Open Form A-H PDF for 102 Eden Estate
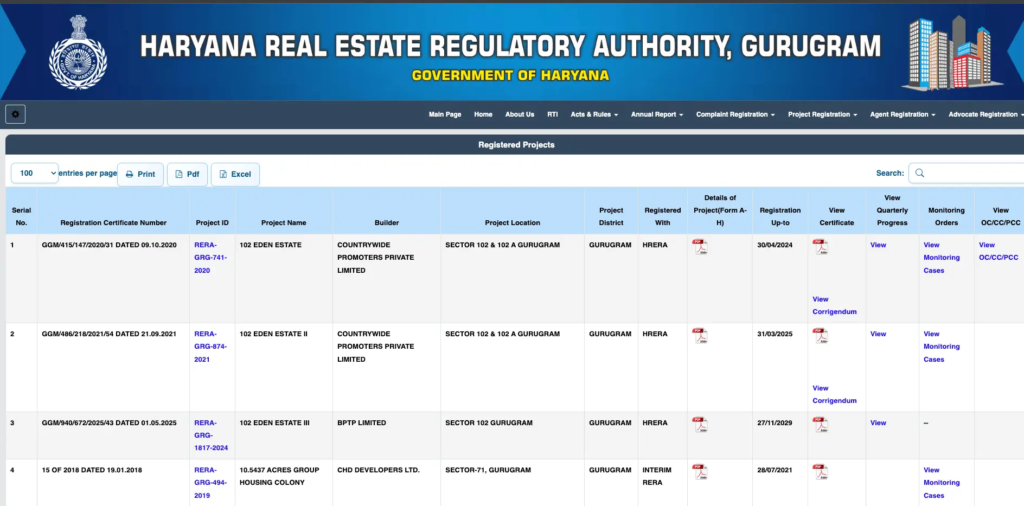The width and height of the screenshot is (1024, 506). point(700,247)
